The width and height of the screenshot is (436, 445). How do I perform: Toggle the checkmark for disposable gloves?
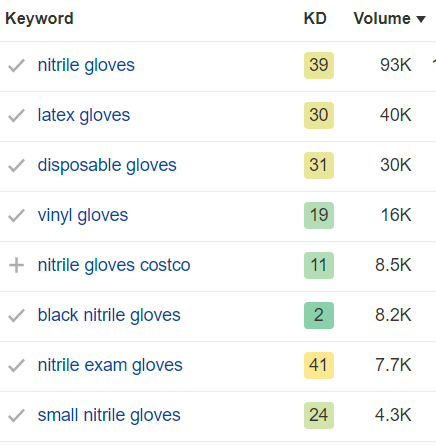pyautogui.click(x=16, y=165)
